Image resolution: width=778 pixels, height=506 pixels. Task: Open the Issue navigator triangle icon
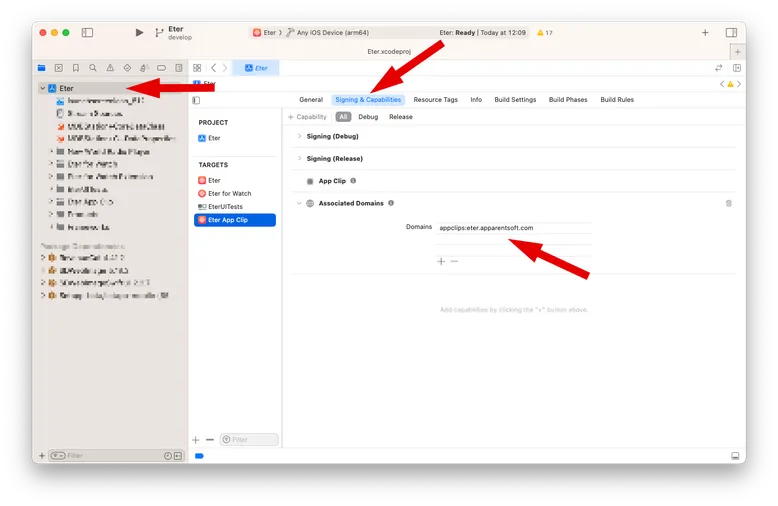pos(110,68)
